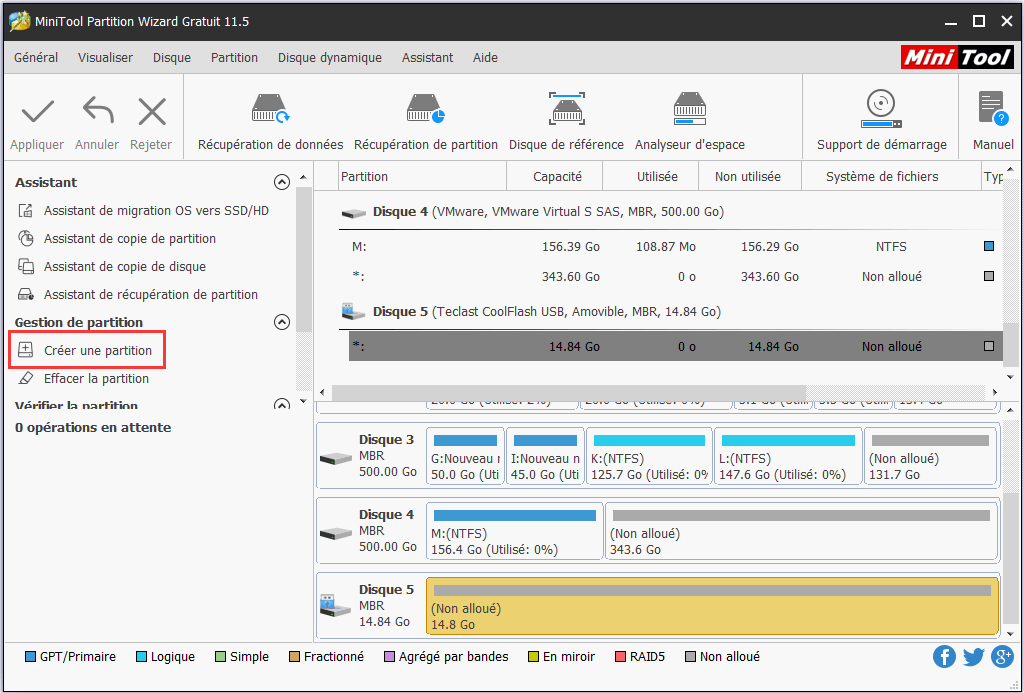The height and width of the screenshot is (693, 1024).
Task: Open the Aide menu
Action: pyautogui.click(x=485, y=57)
